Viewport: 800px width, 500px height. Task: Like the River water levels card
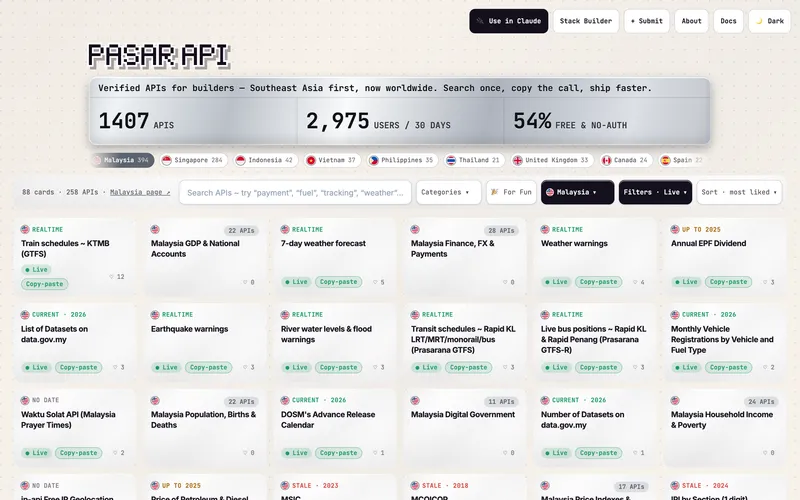(x=379, y=367)
